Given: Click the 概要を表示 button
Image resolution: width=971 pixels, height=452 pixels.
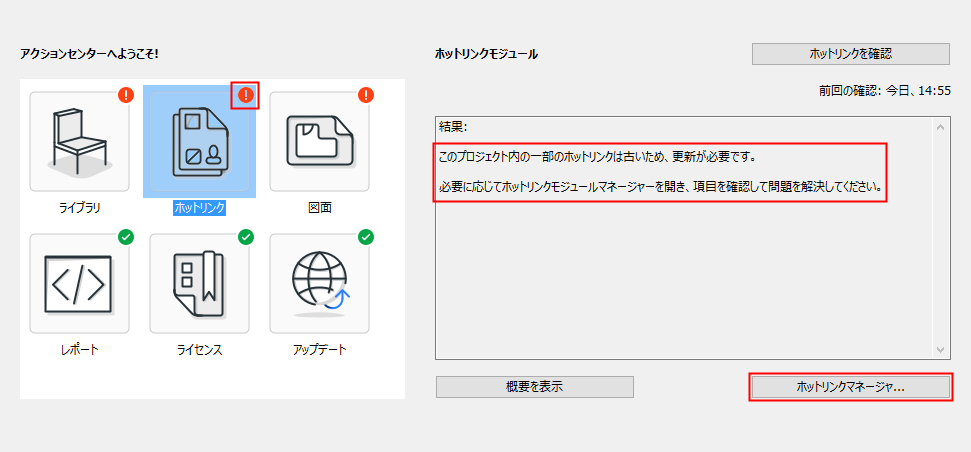Looking at the screenshot, I should [x=534, y=387].
